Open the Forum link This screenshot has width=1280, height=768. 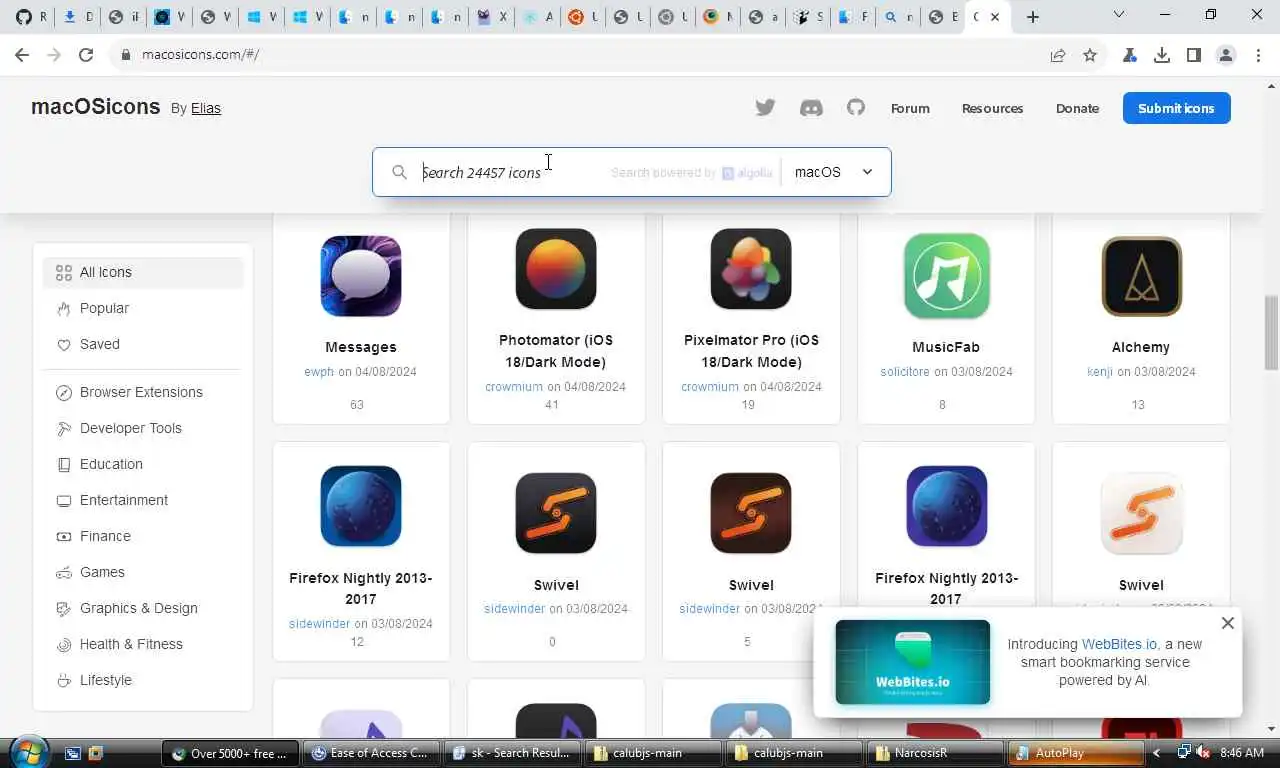[910, 108]
